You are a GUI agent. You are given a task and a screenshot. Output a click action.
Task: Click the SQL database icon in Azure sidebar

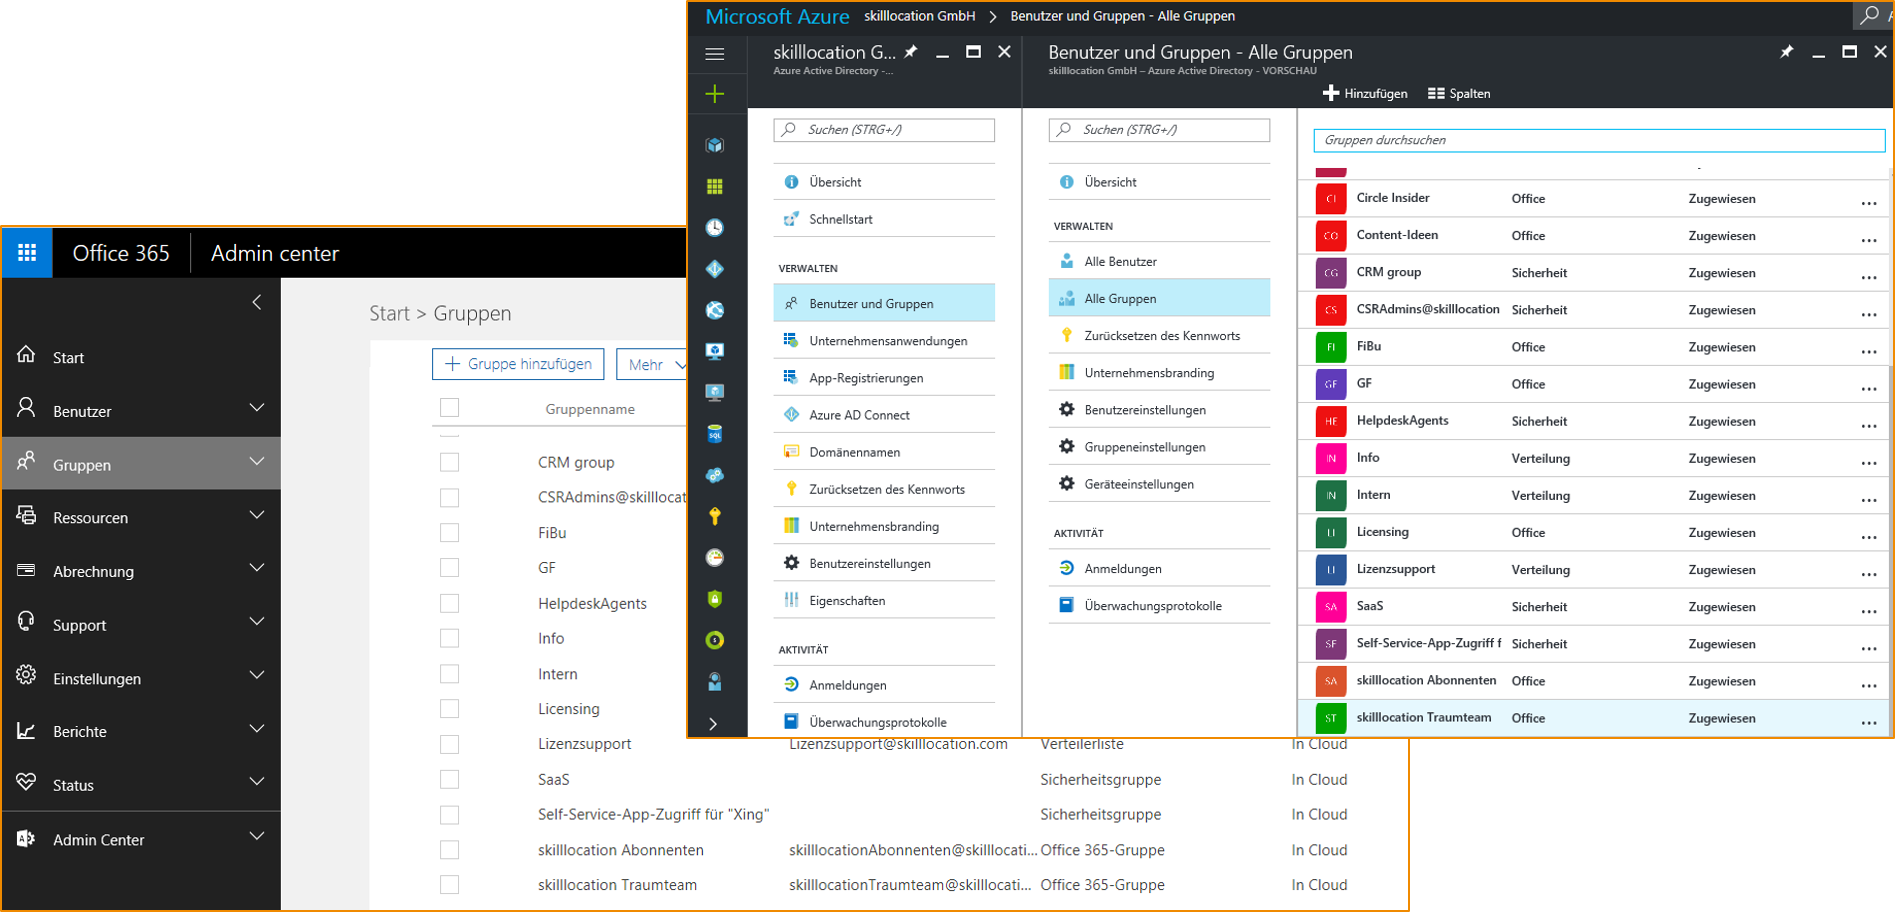pos(715,434)
